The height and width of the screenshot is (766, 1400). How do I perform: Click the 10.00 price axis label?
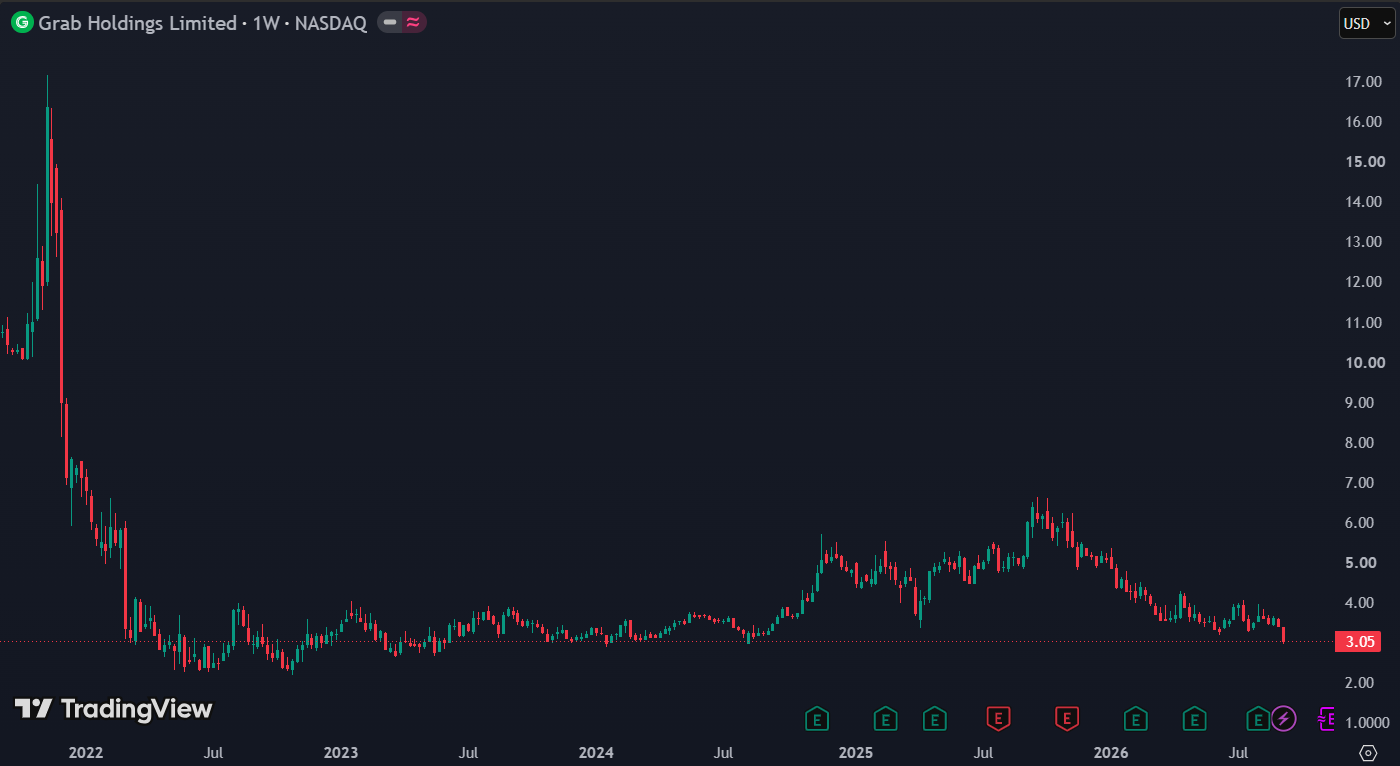1365,362
